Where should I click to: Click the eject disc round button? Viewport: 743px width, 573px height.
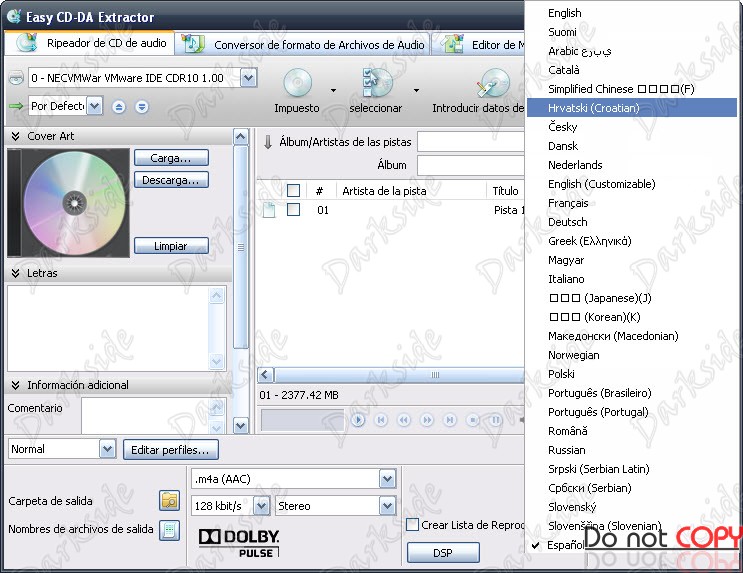click(x=119, y=107)
